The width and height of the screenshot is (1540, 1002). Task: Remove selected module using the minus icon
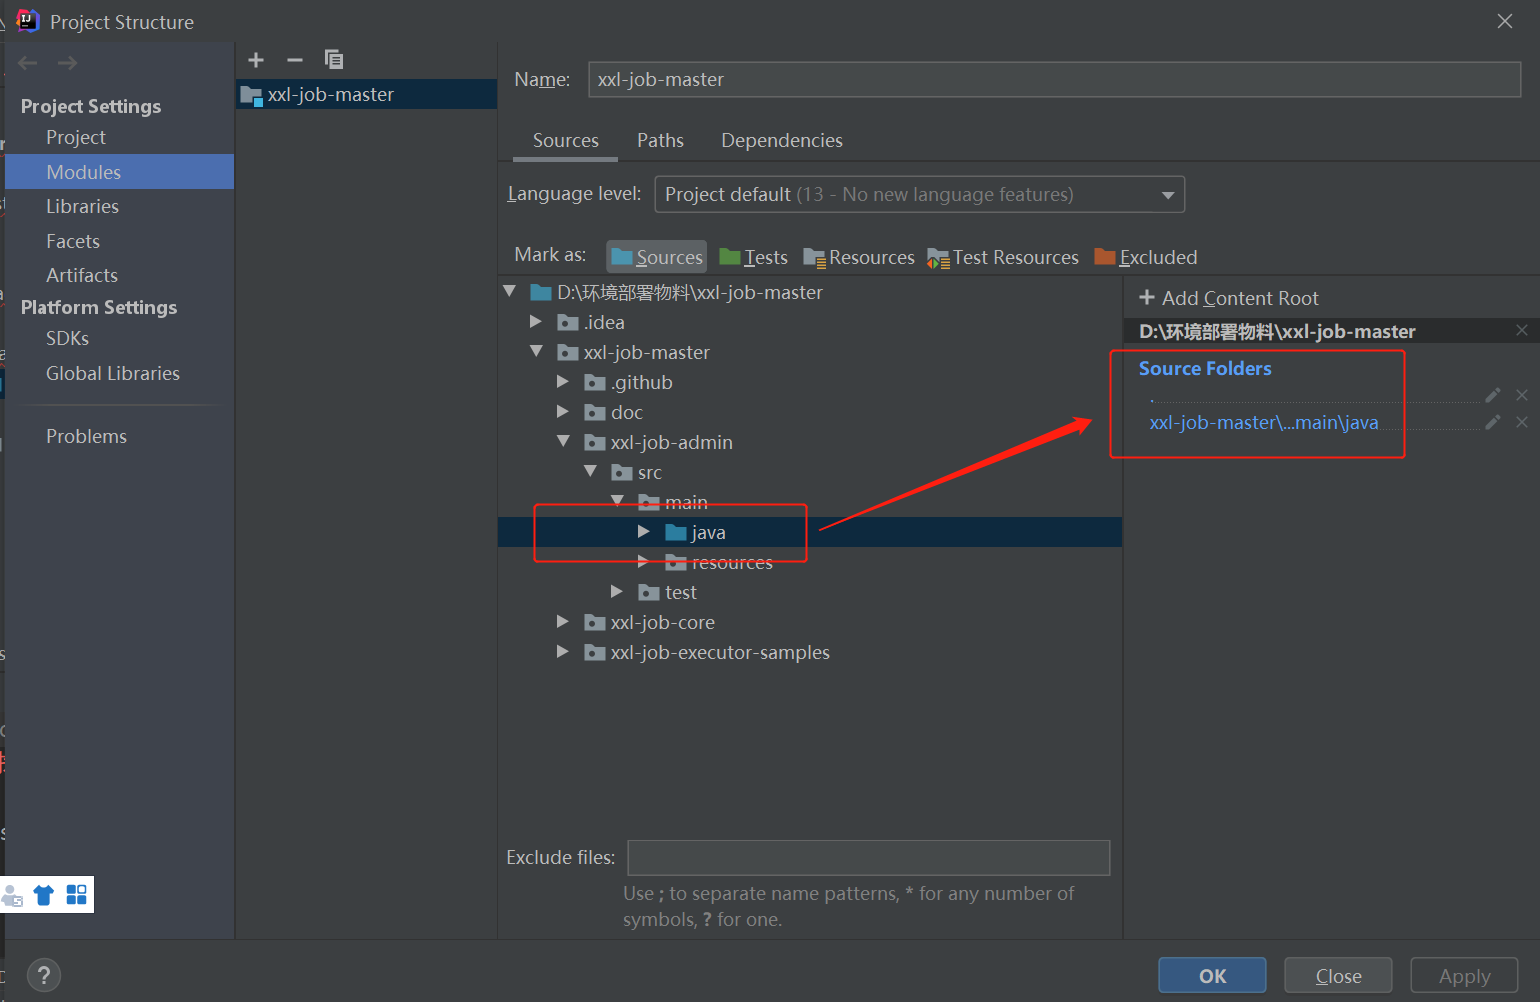pos(295,60)
